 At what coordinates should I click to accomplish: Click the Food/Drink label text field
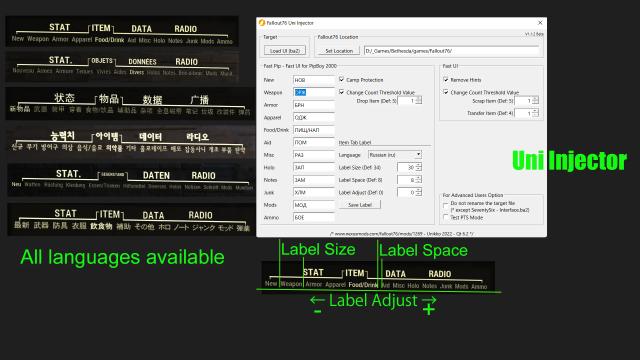coord(313,130)
